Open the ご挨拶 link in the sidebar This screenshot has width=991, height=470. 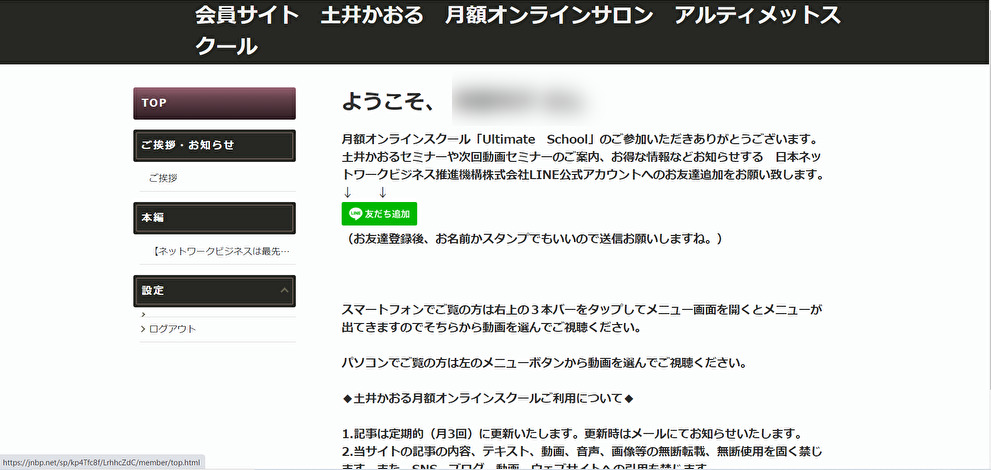(163, 178)
